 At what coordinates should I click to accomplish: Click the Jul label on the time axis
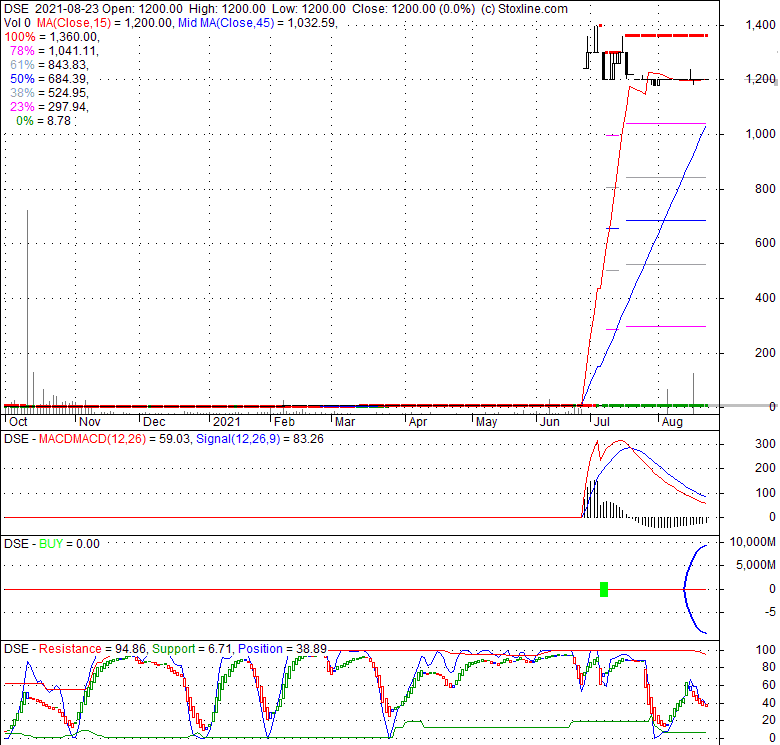(x=602, y=422)
